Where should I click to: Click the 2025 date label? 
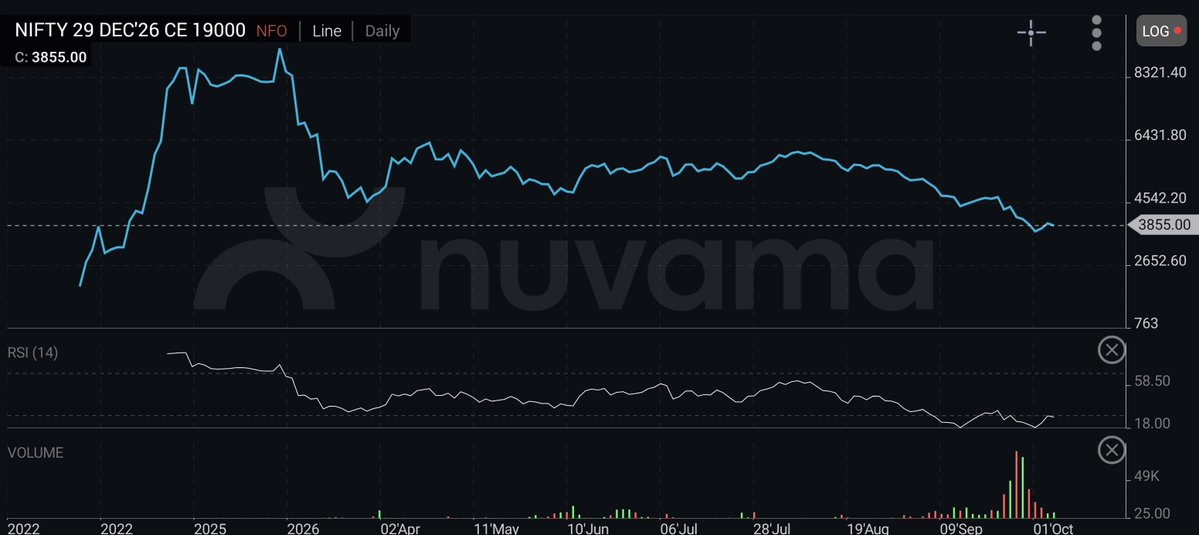click(x=210, y=528)
